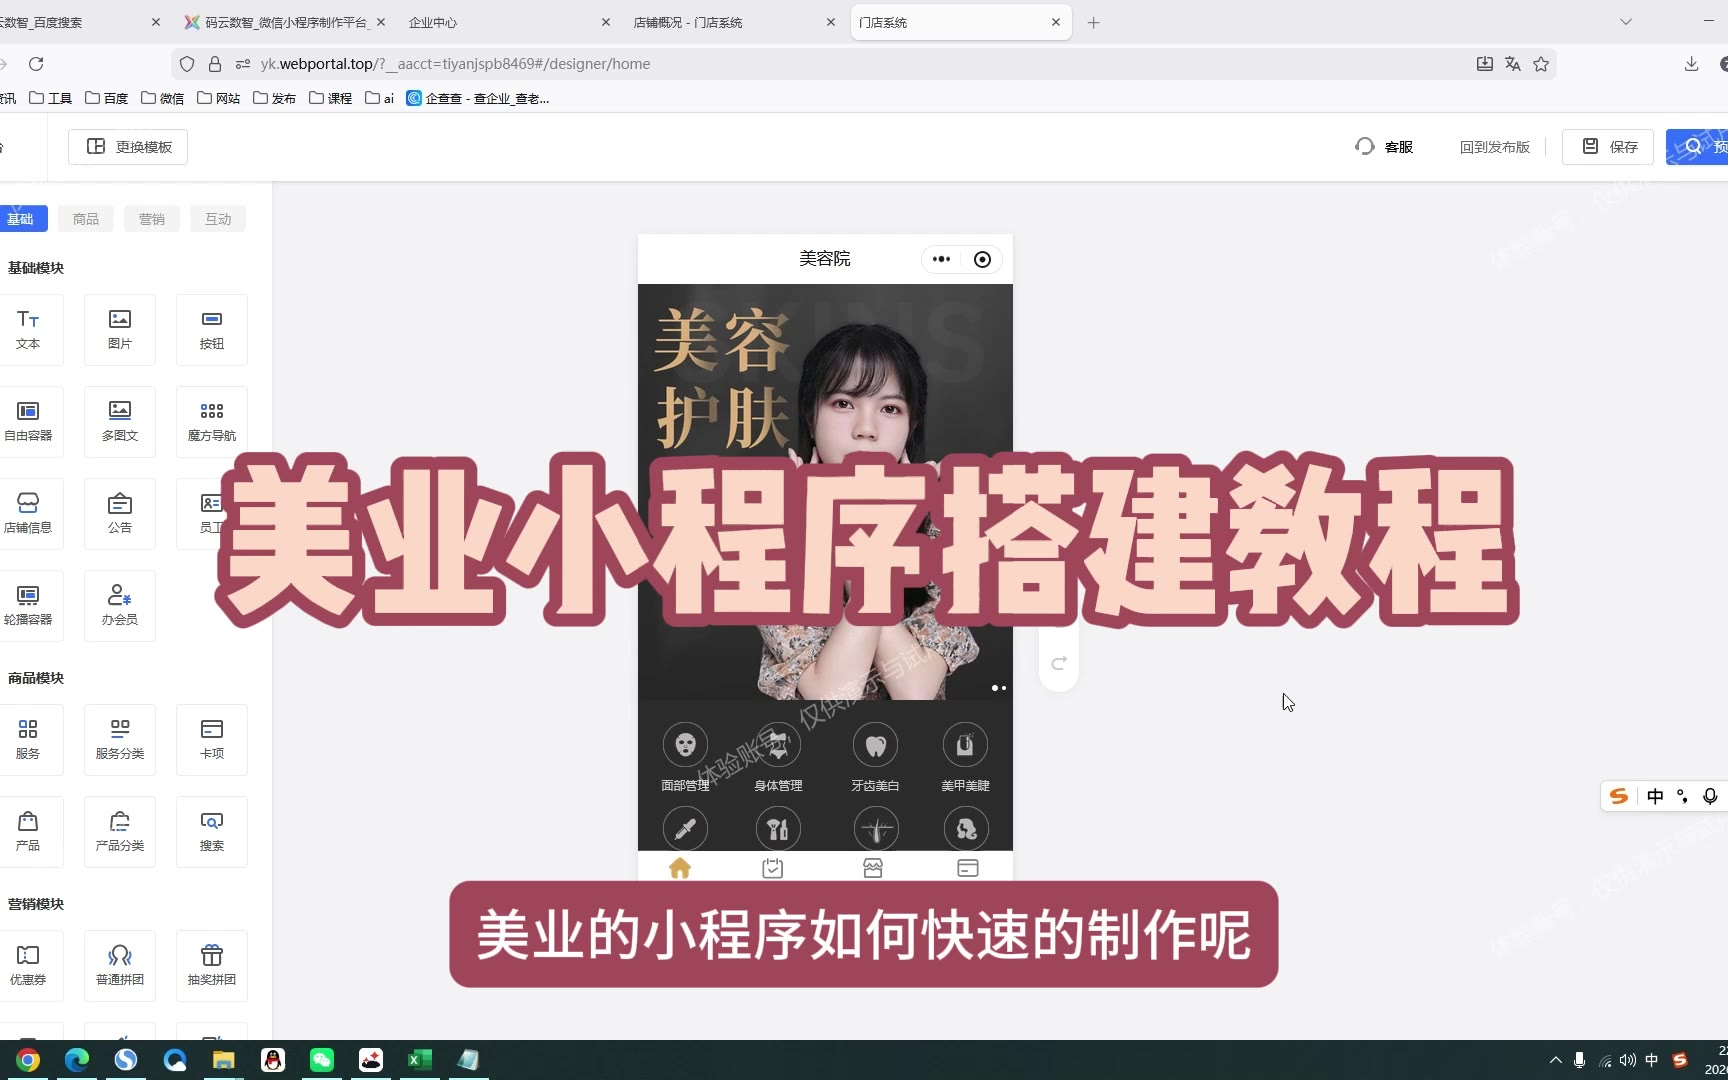Save the design with 保存
Viewport: 1728px width, 1080px height.
tap(1608, 147)
